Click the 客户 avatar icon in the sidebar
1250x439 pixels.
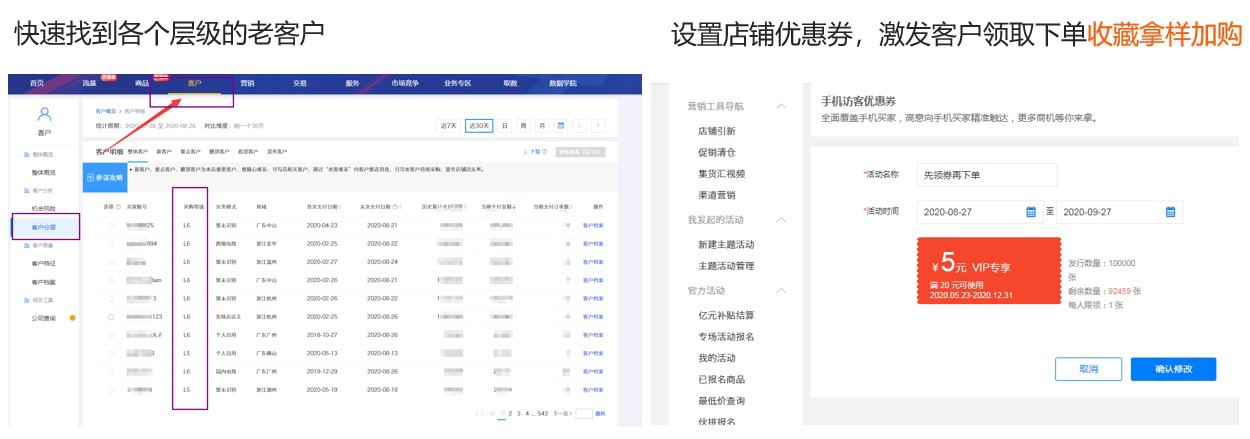44,114
